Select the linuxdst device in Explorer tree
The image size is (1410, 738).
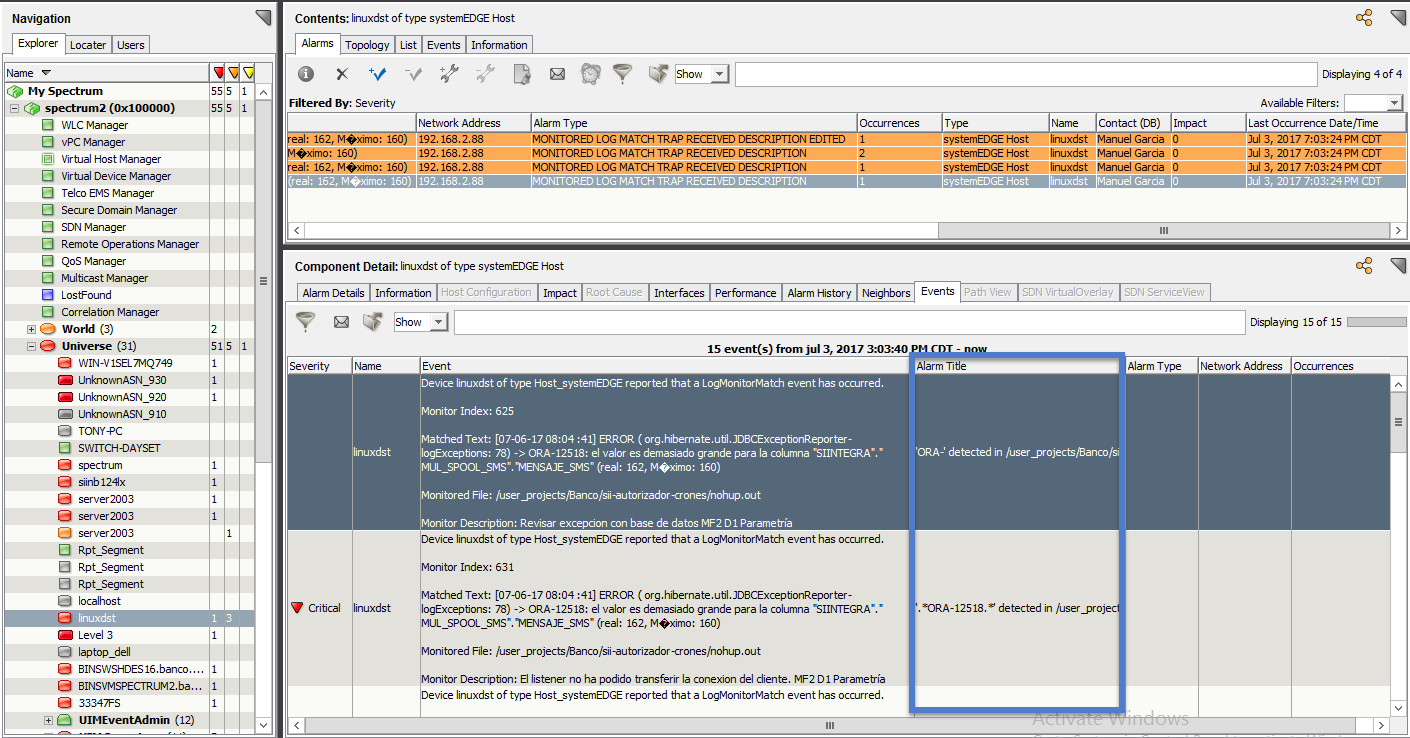pos(99,618)
